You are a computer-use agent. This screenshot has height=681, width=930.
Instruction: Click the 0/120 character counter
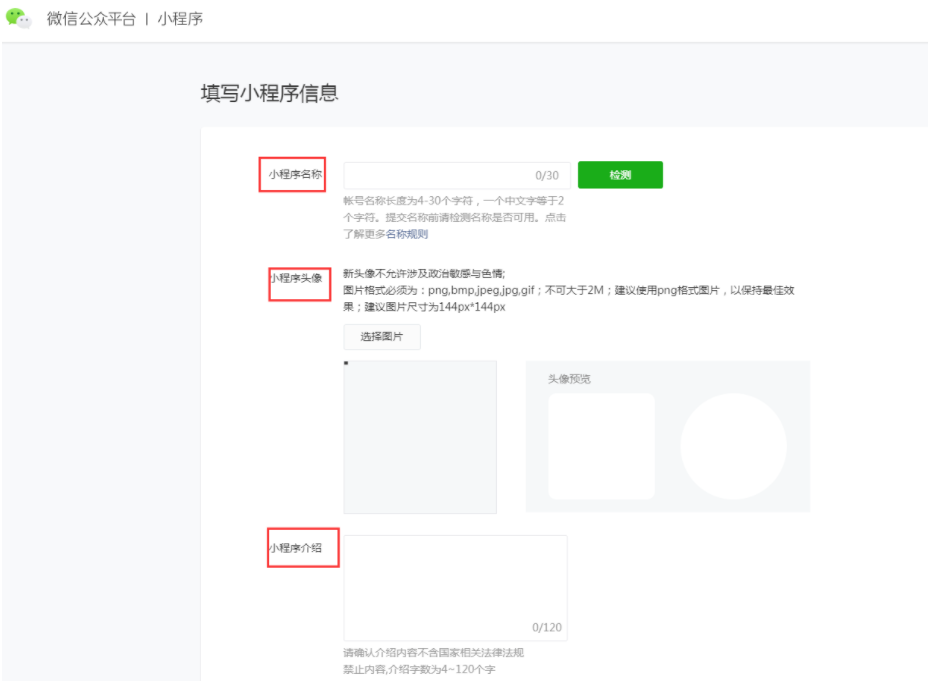(547, 627)
